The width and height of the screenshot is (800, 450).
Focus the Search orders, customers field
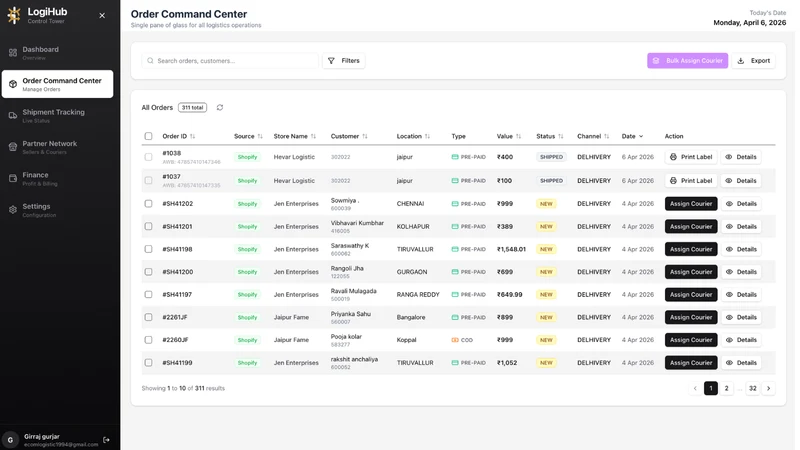click(x=230, y=61)
